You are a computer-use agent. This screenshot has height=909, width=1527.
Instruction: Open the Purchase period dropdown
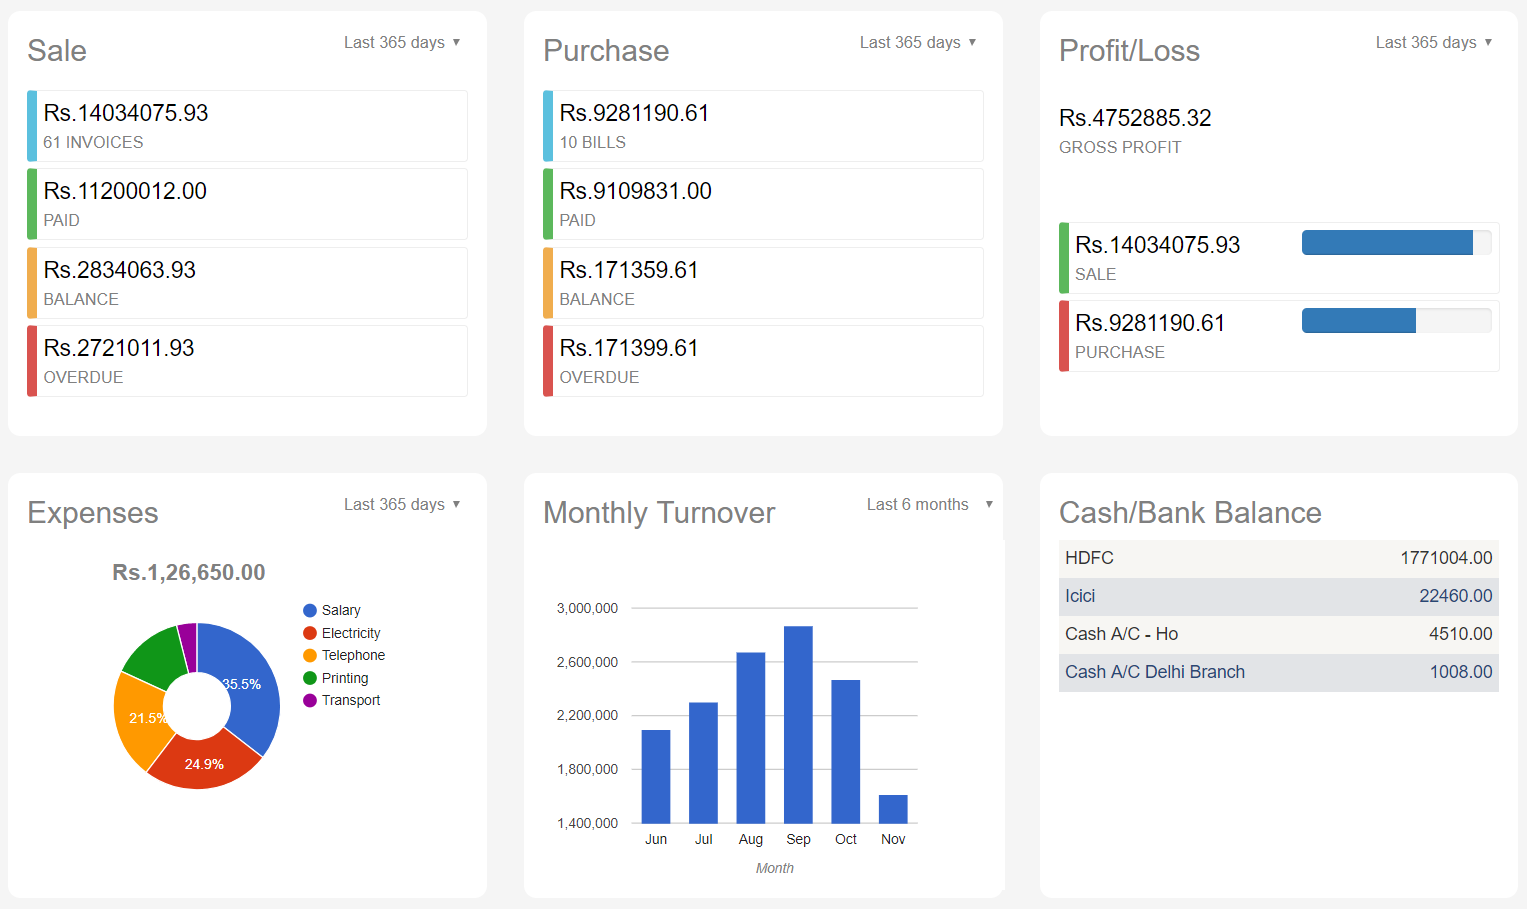coord(918,43)
